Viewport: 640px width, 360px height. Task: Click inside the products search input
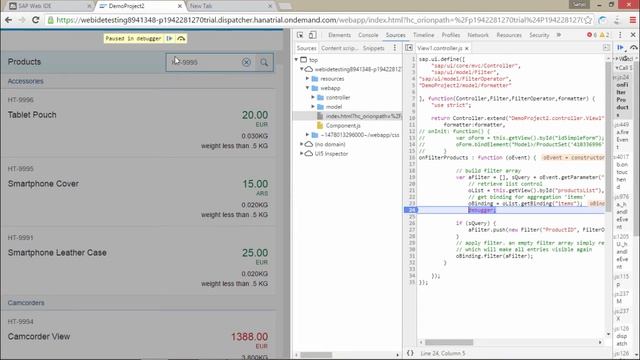[x=204, y=62]
